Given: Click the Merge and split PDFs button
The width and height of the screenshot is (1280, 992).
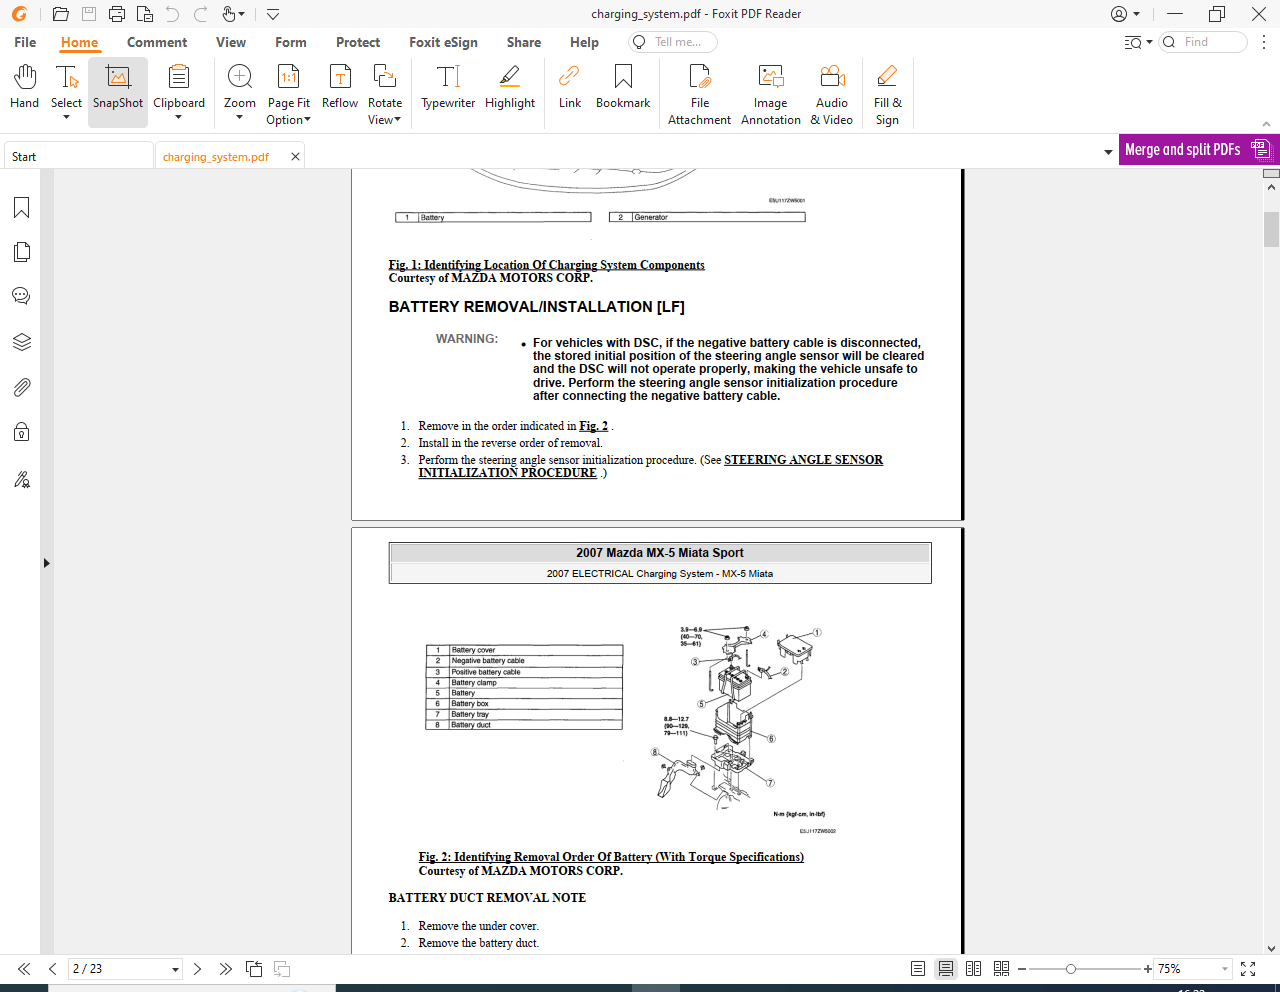Looking at the screenshot, I should (1197, 150).
